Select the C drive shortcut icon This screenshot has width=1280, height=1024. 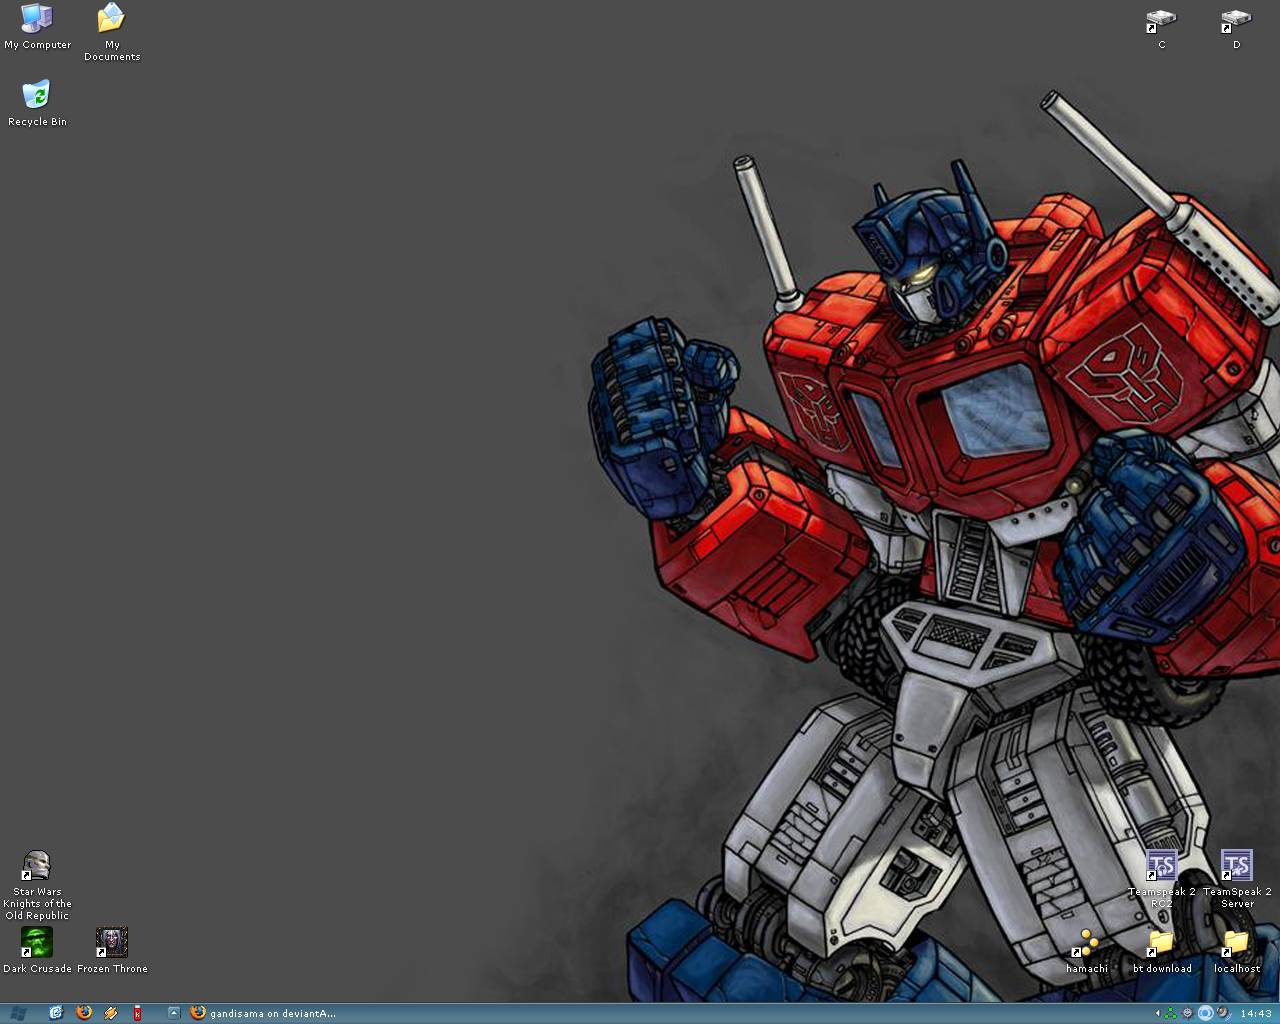pyautogui.click(x=1161, y=29)
